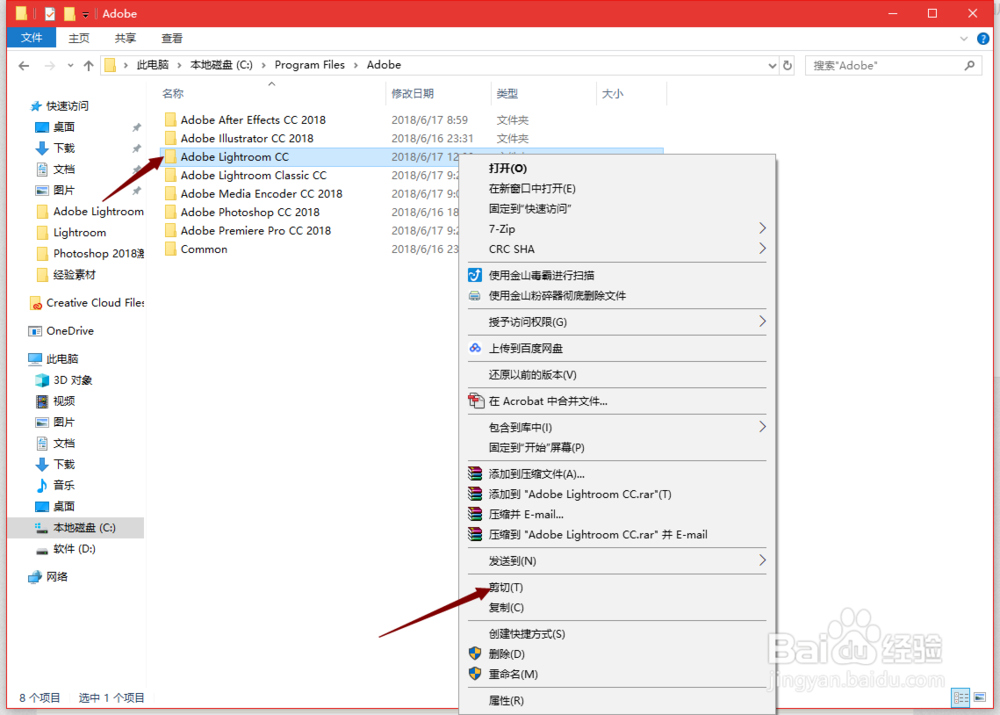Switch to the 查看 ribbon tab
Screen dimensions: 1000x715
click(x=170, y=37)
